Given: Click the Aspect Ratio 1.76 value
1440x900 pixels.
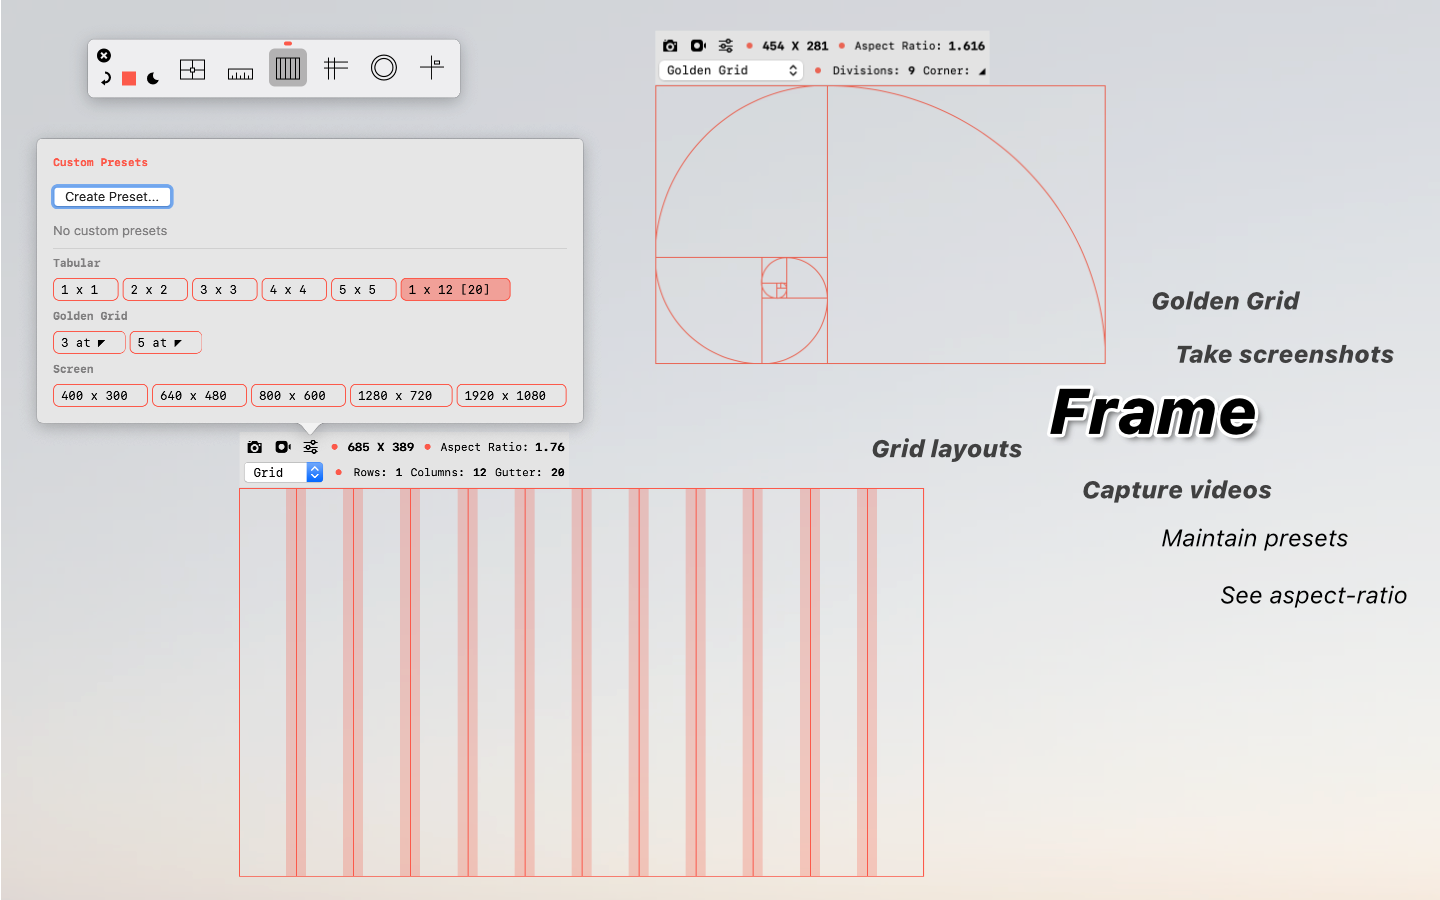Looking at the screenshot, I should tap(550, 447).
